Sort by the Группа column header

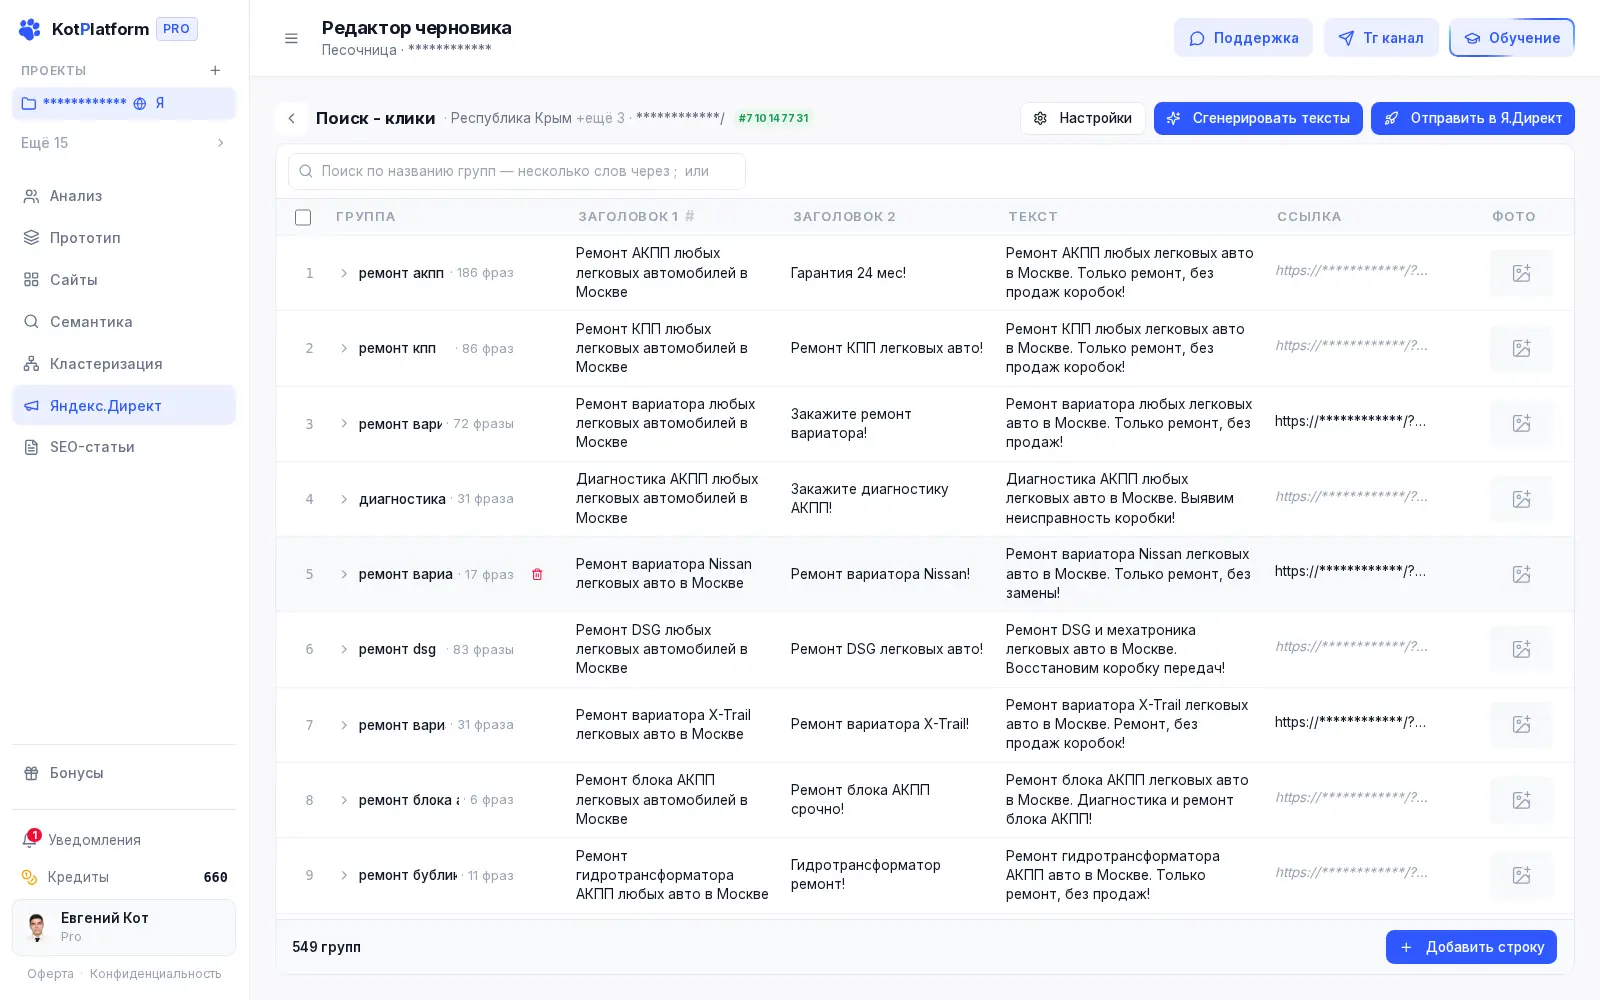[366, 216]
